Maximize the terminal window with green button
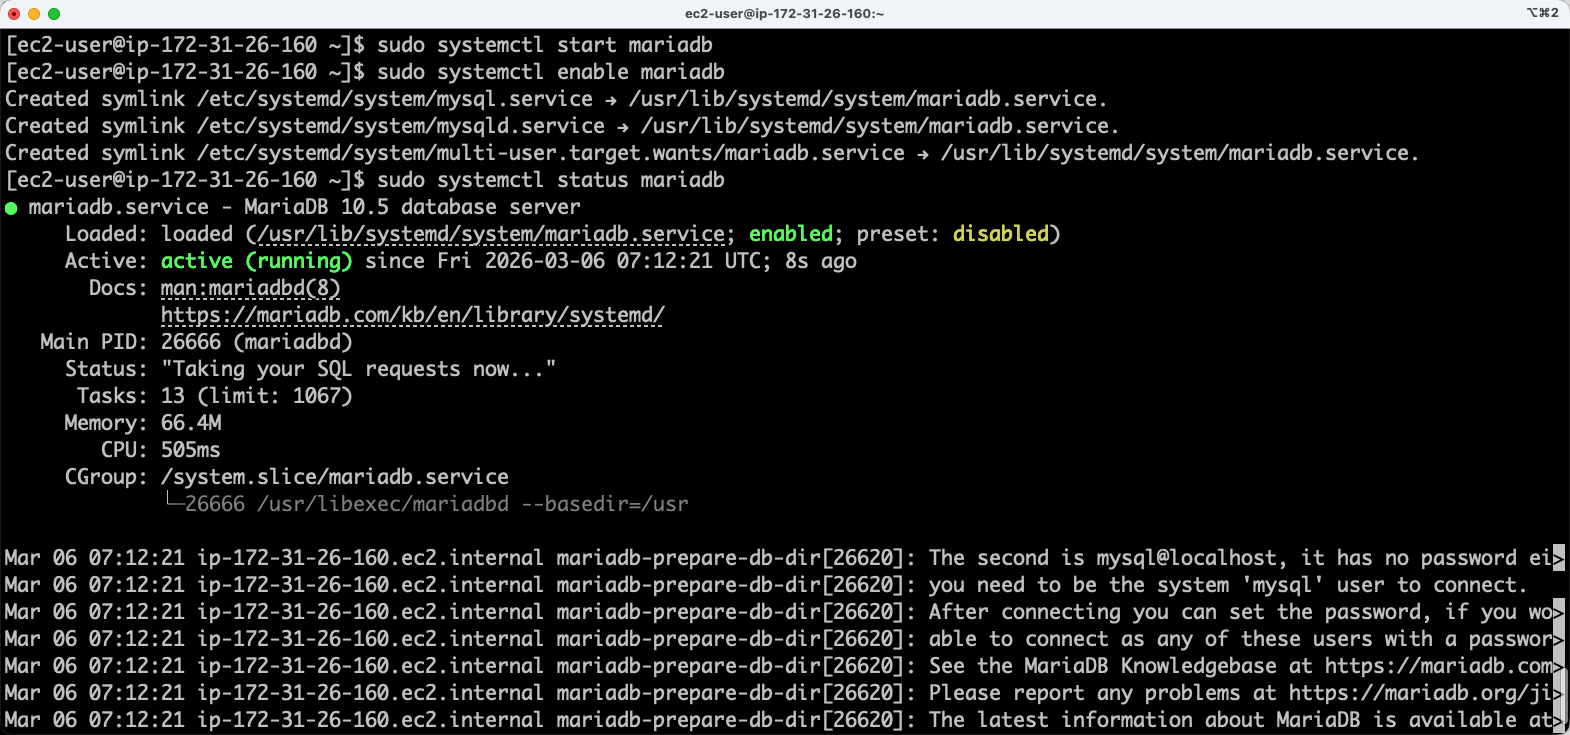This screenshot has width=1570, height=735. 54,14
